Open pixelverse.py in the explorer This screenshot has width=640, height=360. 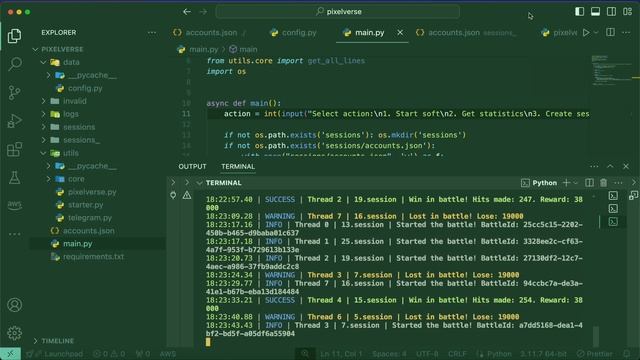tap(92, 192)
